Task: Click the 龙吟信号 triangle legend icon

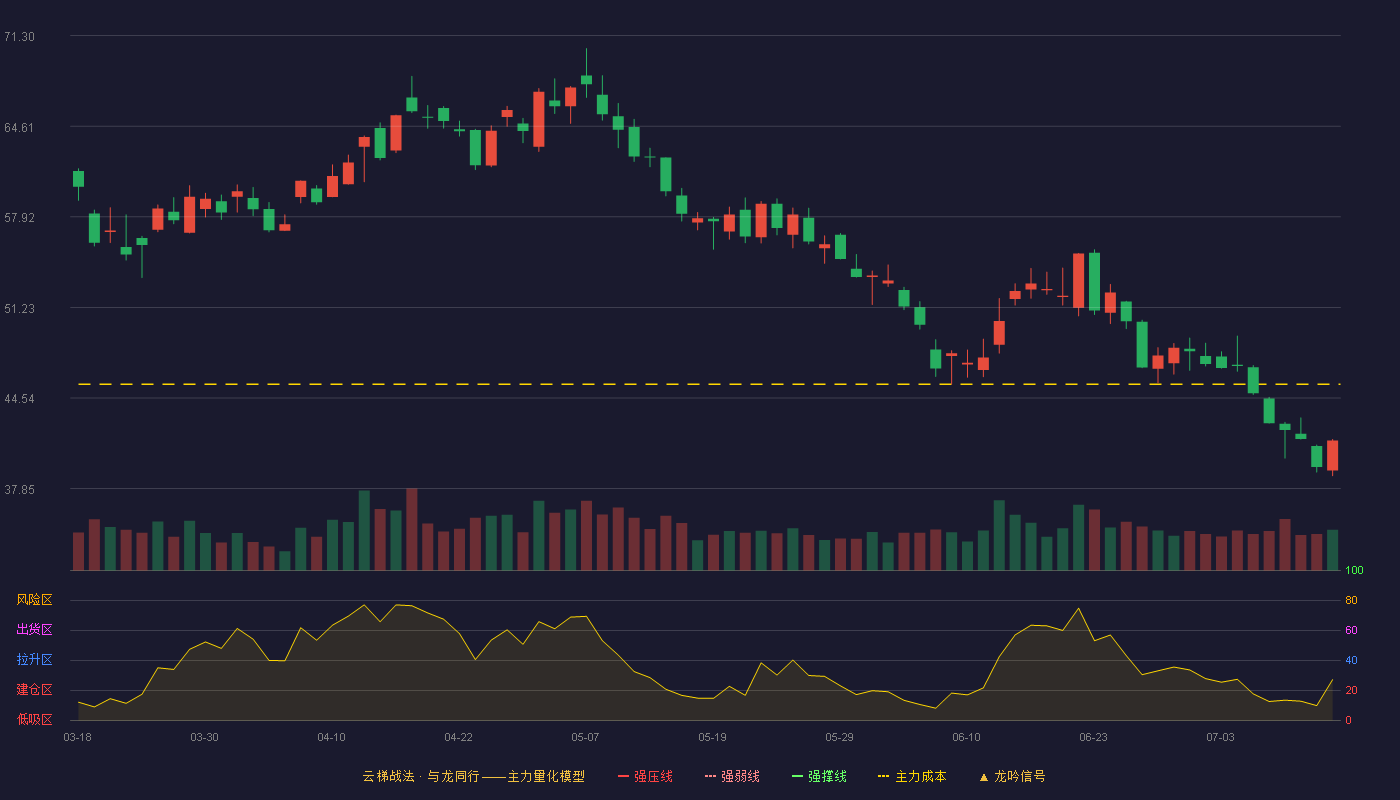Action: coord(983,776)
